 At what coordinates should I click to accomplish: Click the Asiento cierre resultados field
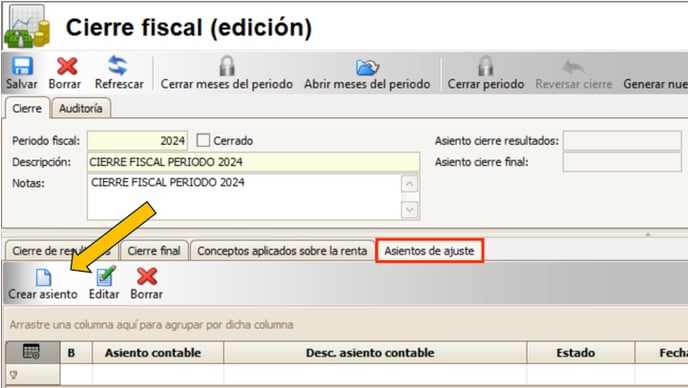[x=622, y=140]
